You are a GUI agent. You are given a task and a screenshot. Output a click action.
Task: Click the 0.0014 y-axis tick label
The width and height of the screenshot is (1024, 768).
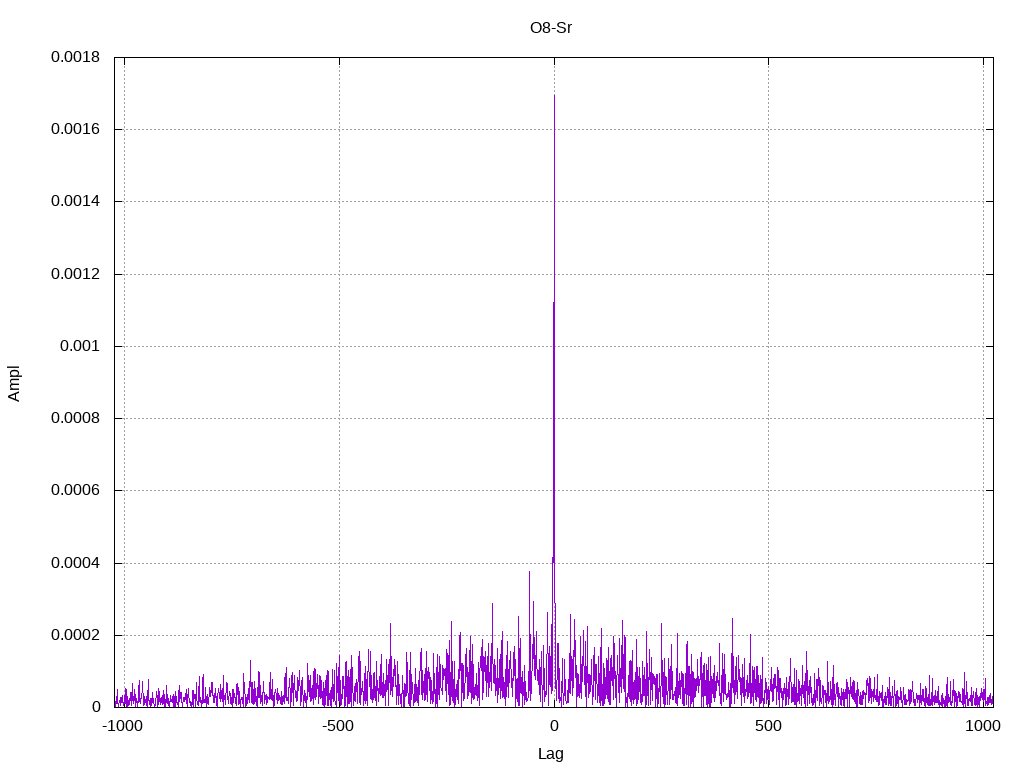tap(75, 201)
